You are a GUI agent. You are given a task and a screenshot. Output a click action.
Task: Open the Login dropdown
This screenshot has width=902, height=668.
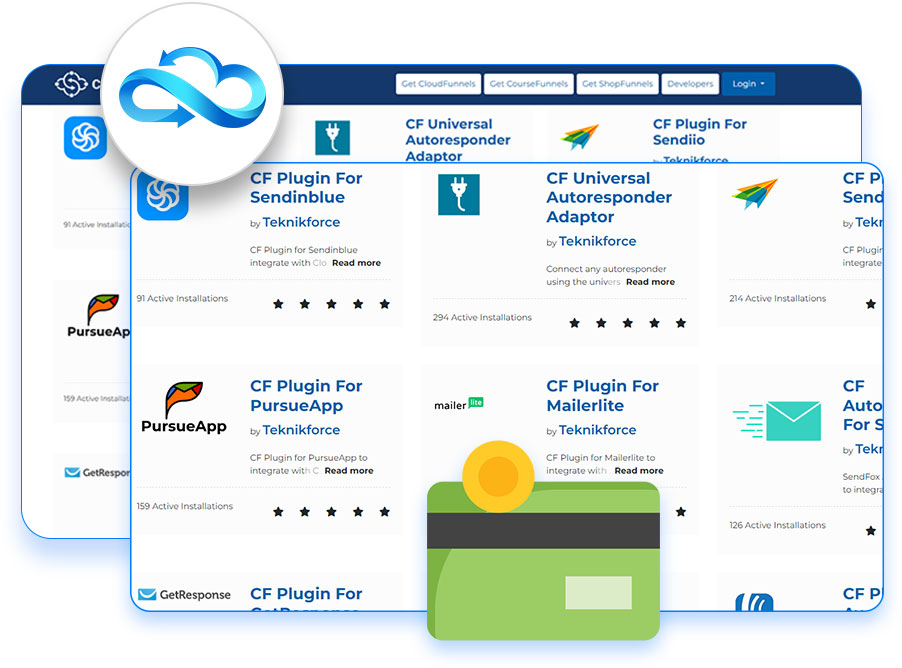point(748,84)
